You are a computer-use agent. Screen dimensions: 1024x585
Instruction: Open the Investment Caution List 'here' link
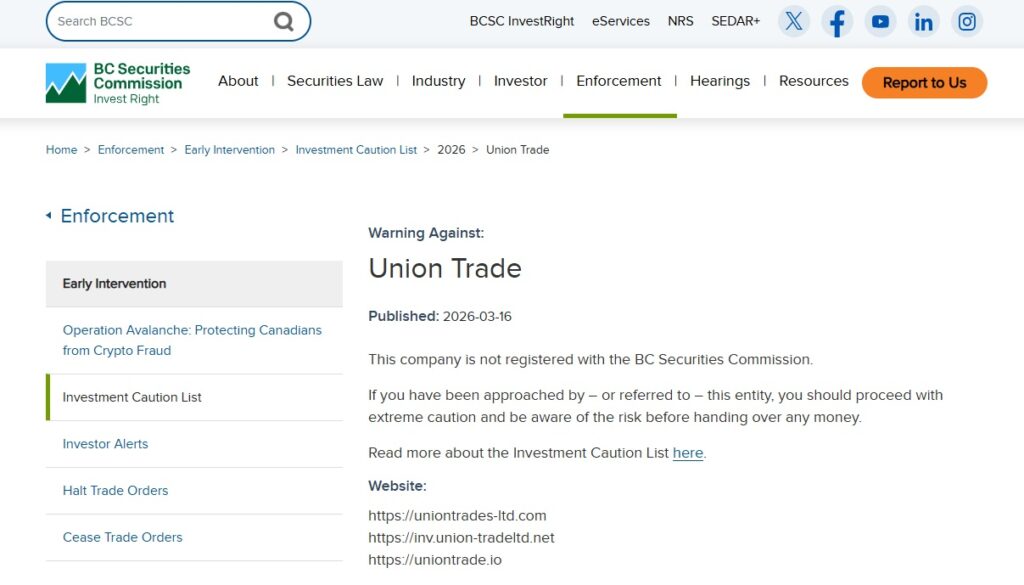[x=688, y=452]
